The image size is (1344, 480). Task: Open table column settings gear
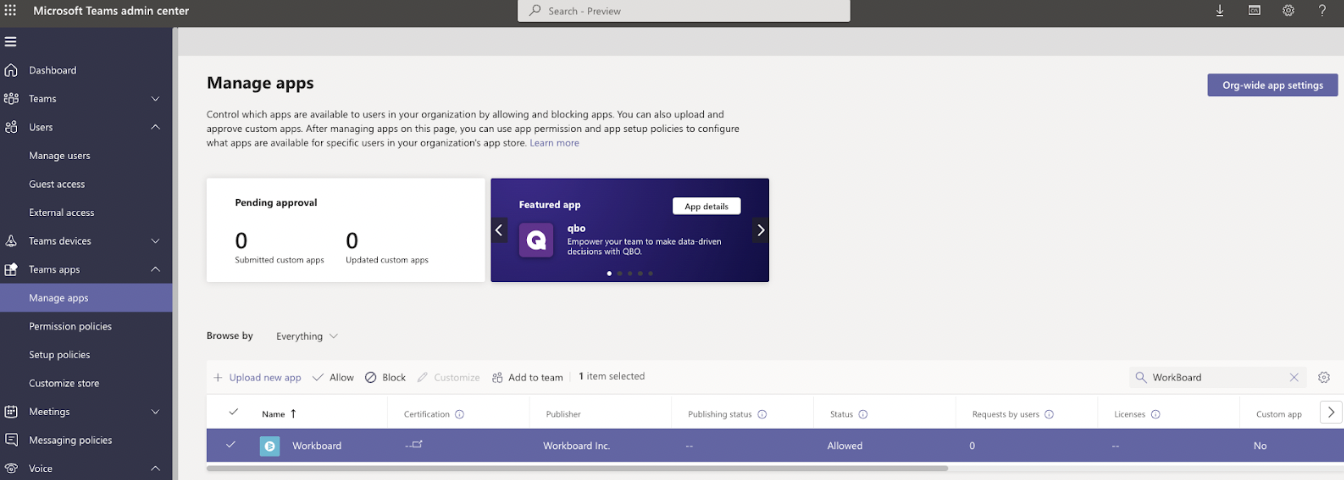pyautogui.click(x=1324, y=377)
